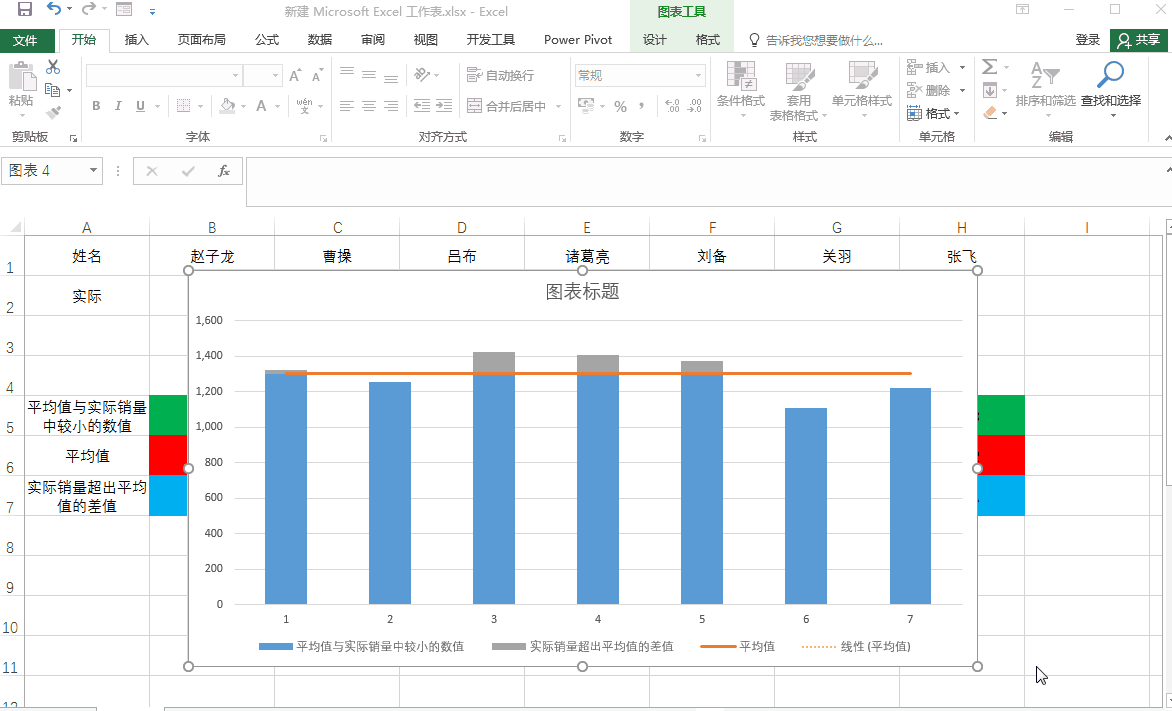1172x711 pixels.
Task: Open the 合并后居中 dropdown arrow
Action: [558, 106]
